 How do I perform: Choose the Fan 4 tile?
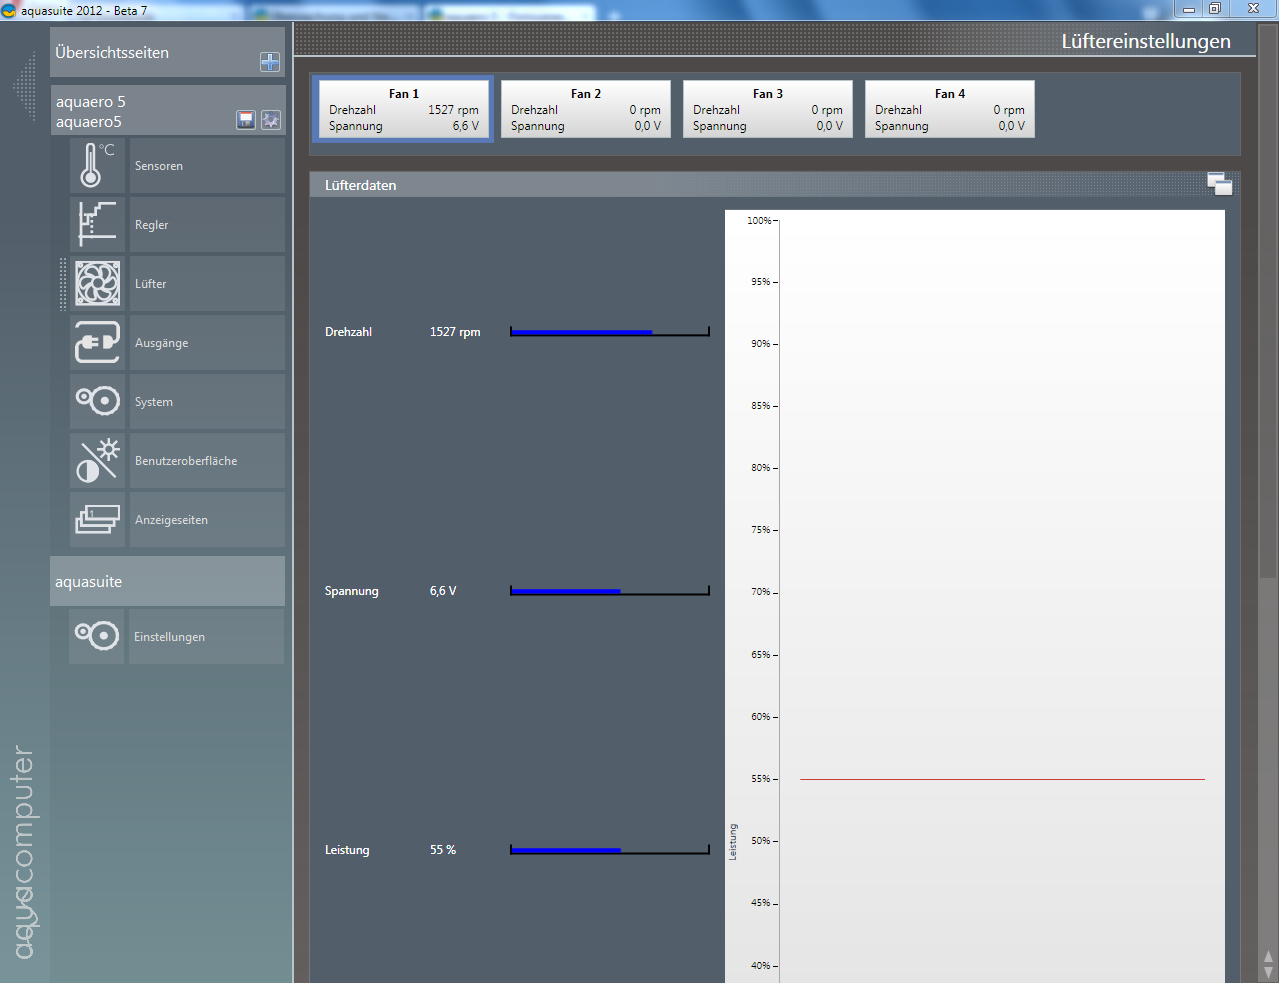coord(949,109)
